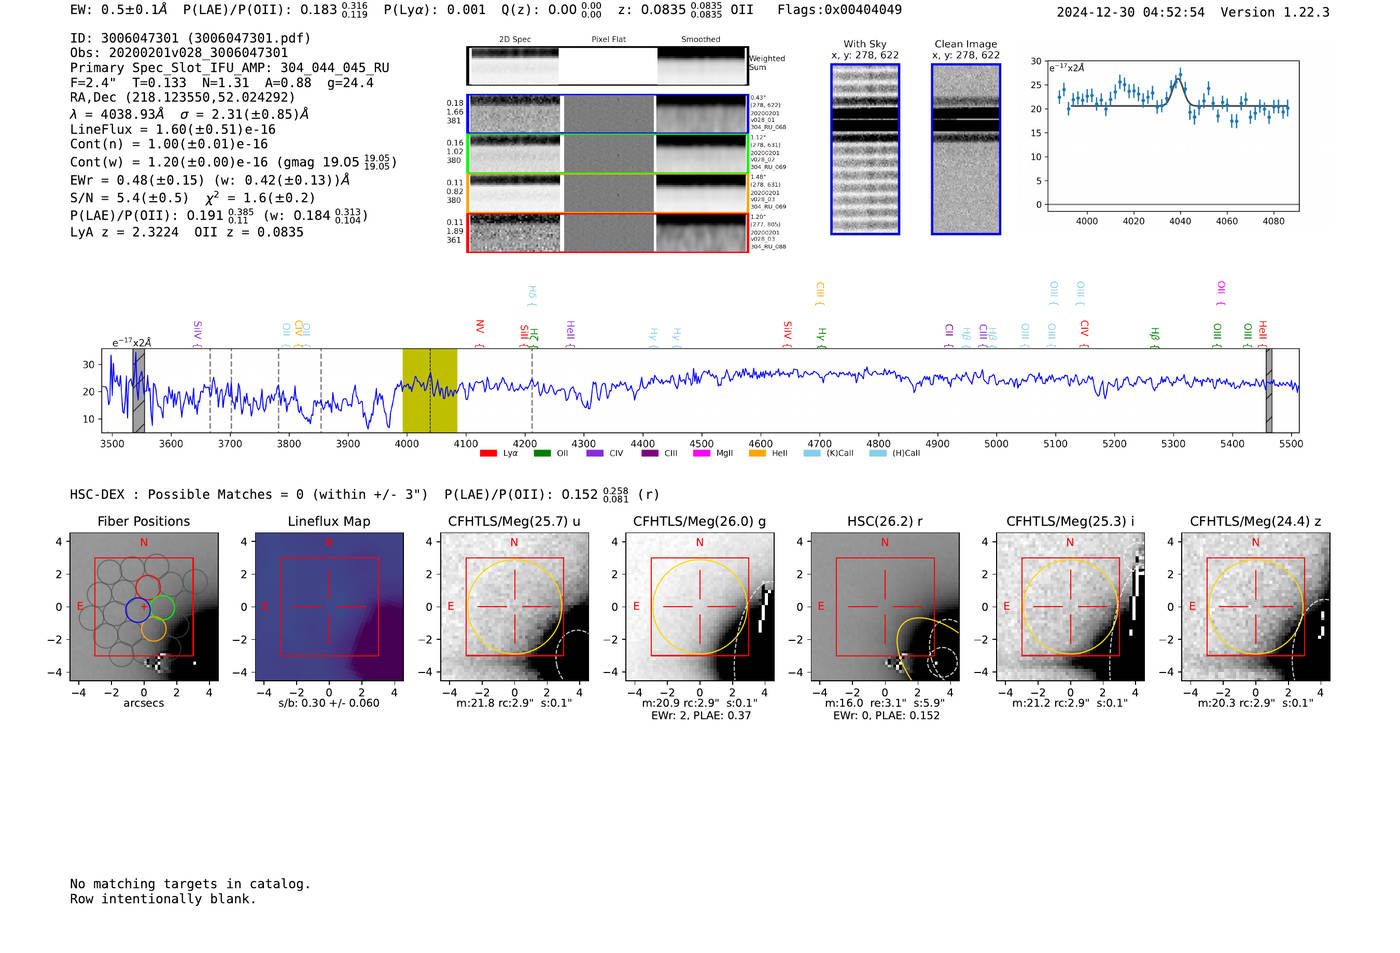1400x953 pixels.
Task: Click the hatched gray band near 5460
Action: click(x=1269, y=390)
